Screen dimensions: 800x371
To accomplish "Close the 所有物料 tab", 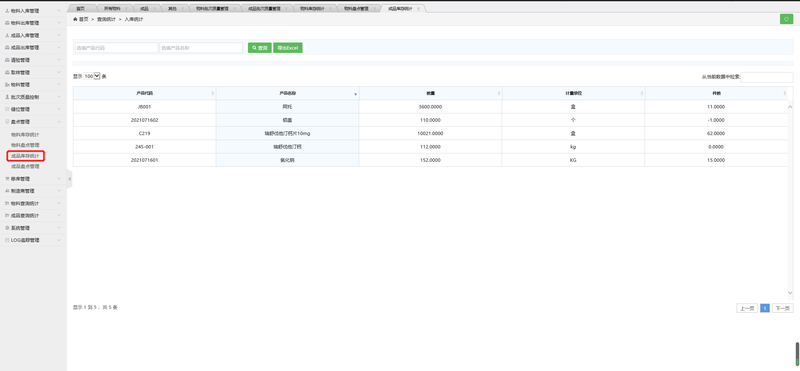I will click(x=128, y=9).
